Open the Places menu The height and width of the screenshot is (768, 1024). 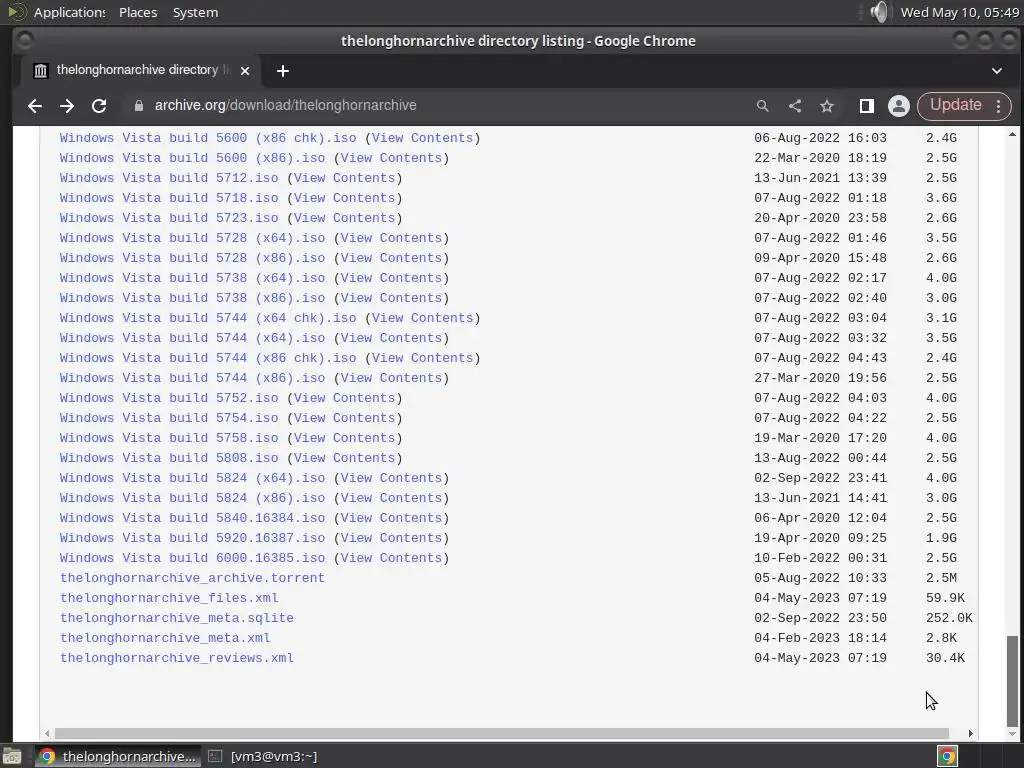[138, 12]
